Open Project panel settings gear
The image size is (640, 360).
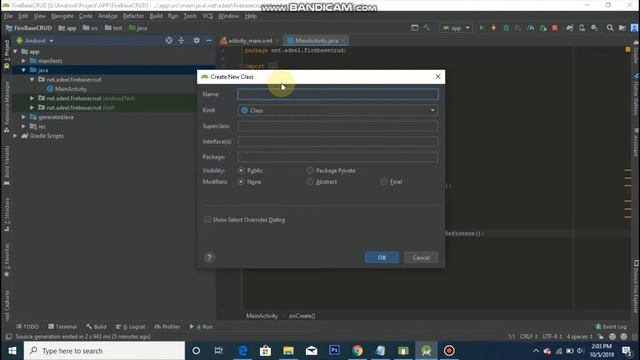197,40
